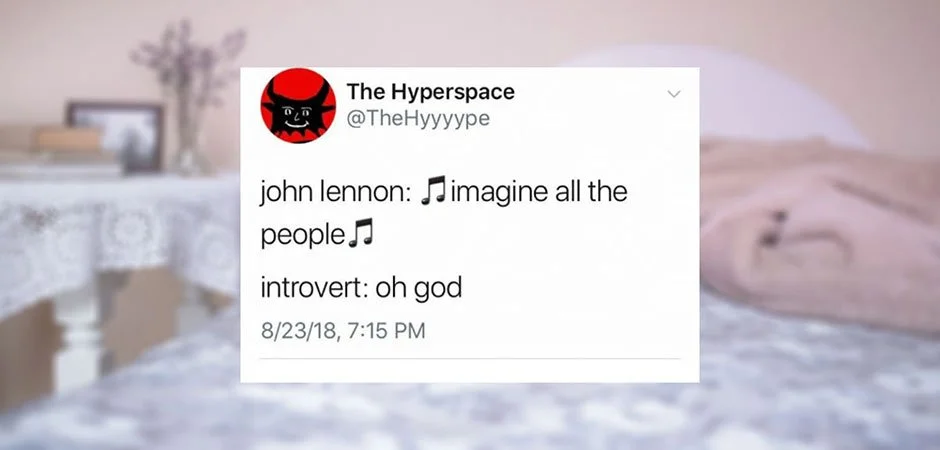Image resolution: width=940 pixels, height=450 pixels.
Task: Click the word introvert
Action: tap(314, 288)
